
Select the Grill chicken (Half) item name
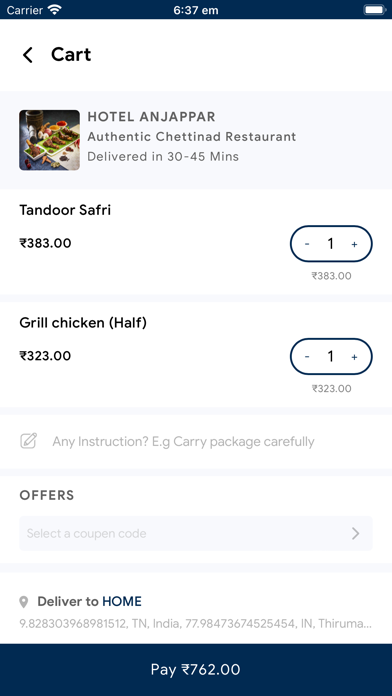point(83,323)
